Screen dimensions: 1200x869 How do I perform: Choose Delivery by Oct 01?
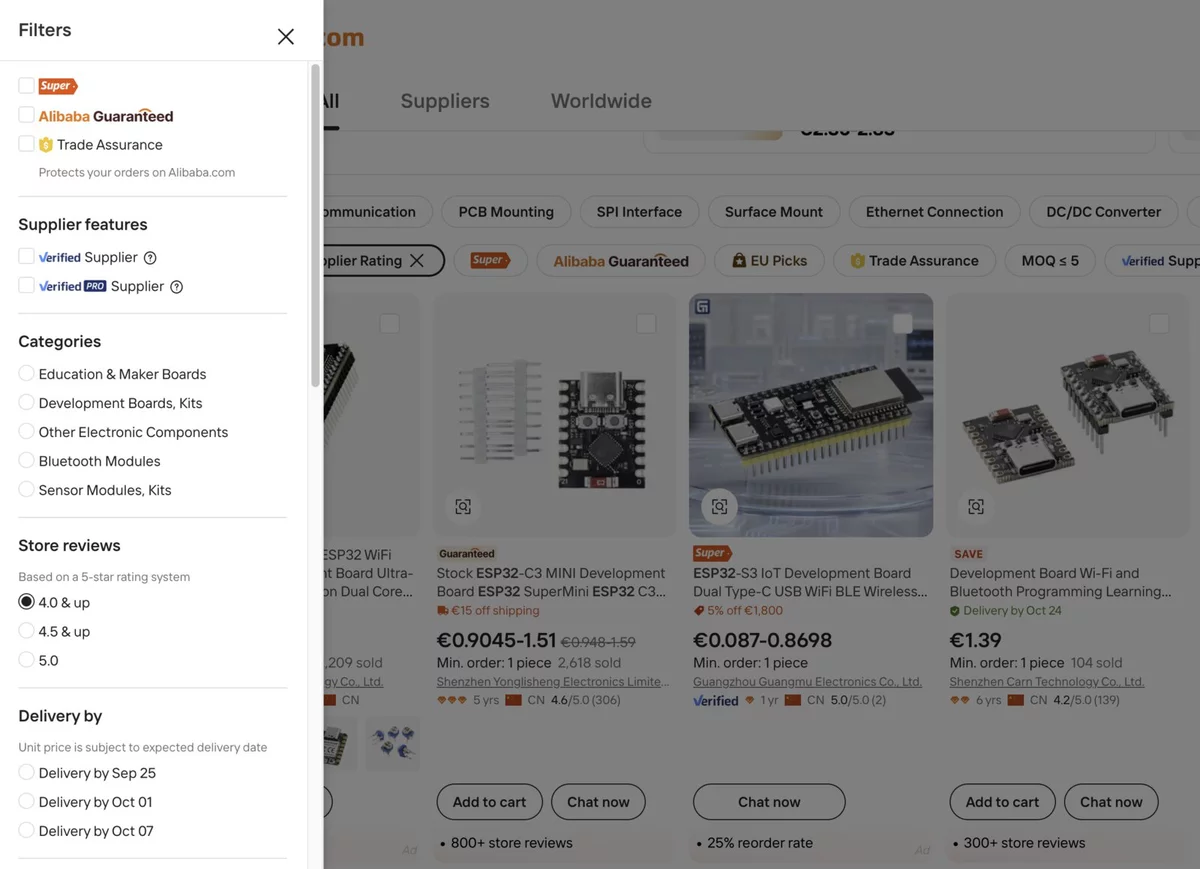tap(26, 801)
